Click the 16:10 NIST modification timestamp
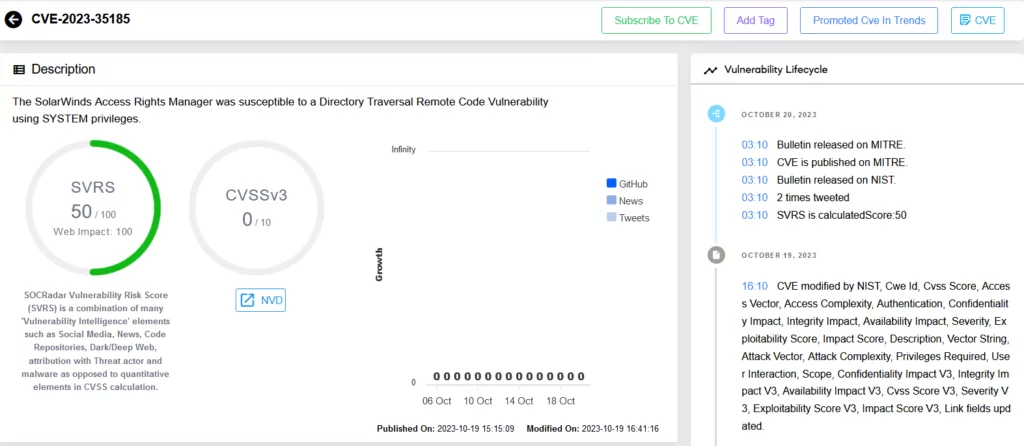1024x446 pixels. (754, 286)
